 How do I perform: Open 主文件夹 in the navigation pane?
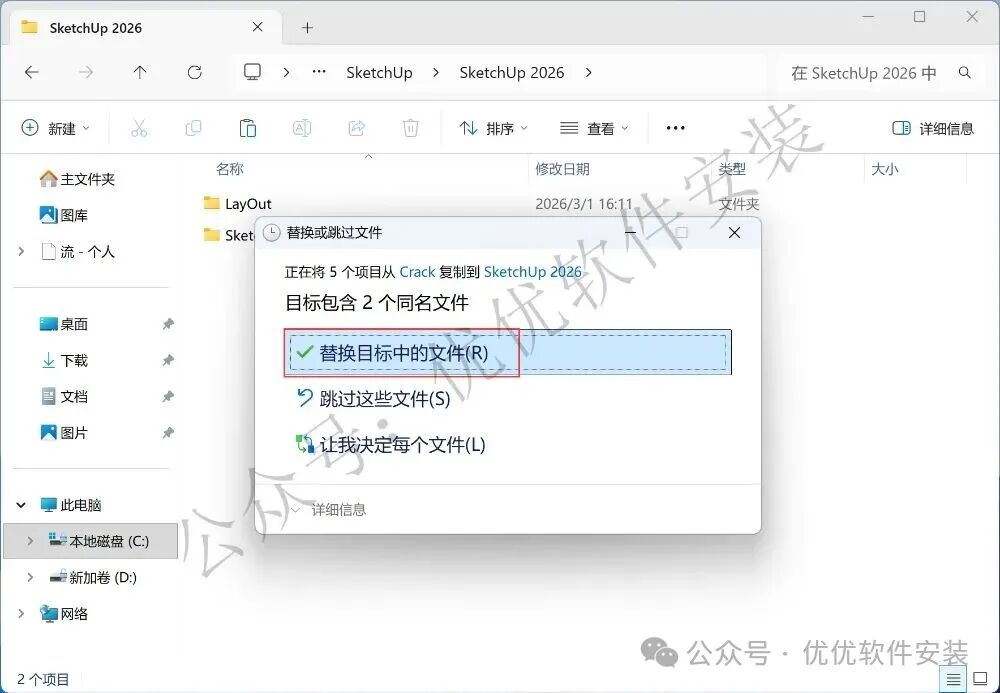pyautogui.click(x=77, y=179)
